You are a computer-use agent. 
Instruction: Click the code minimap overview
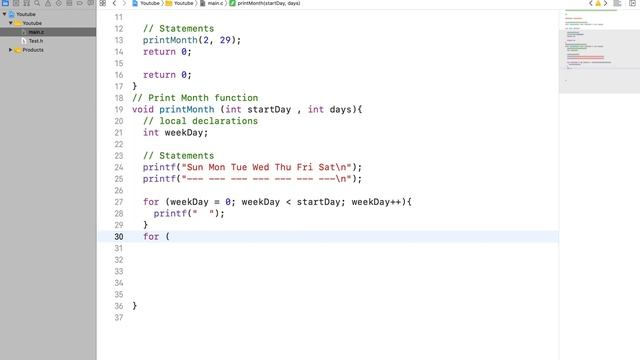click(x=599, y=51)
